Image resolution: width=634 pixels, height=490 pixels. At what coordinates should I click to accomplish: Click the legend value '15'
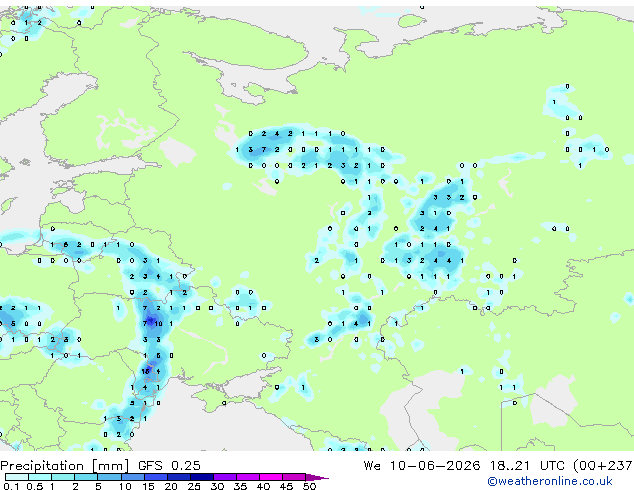point(148,486)
